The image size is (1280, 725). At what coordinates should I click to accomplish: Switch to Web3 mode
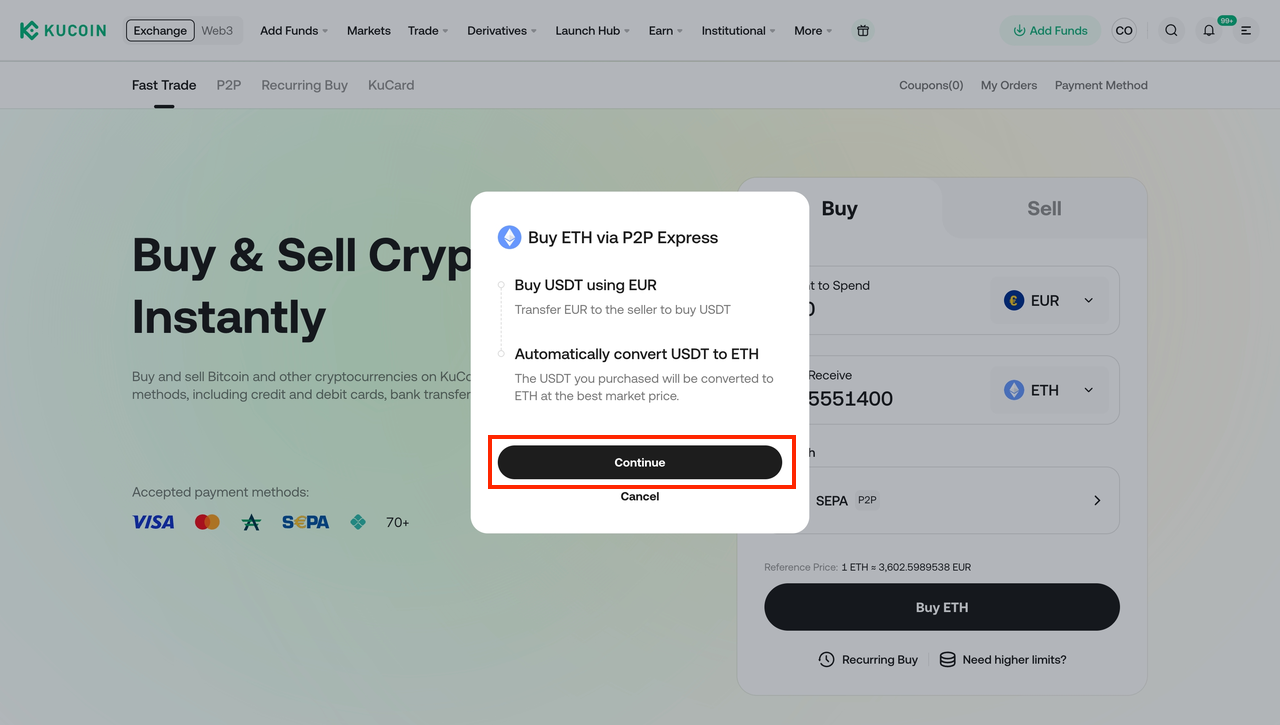(x=217, y=30)
